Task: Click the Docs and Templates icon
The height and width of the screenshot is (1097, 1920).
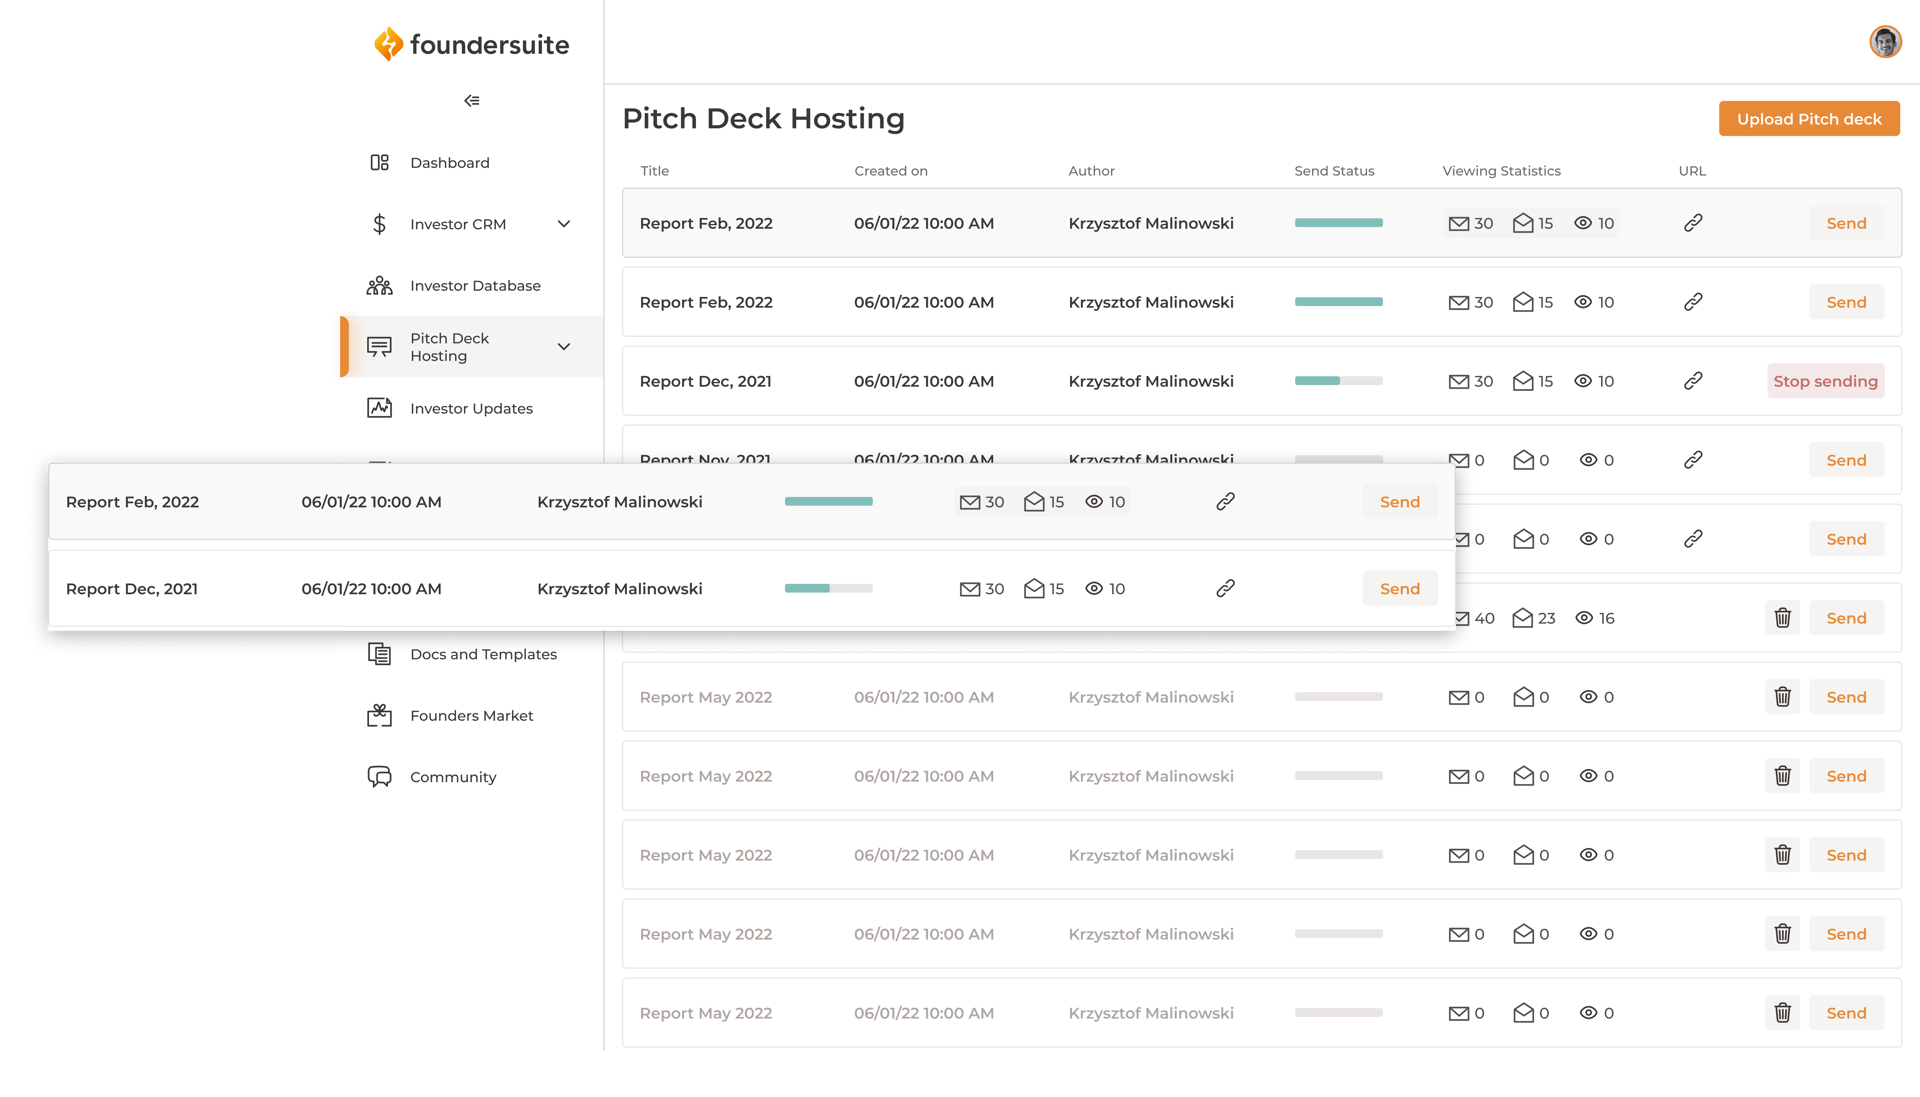Action: 380,654
